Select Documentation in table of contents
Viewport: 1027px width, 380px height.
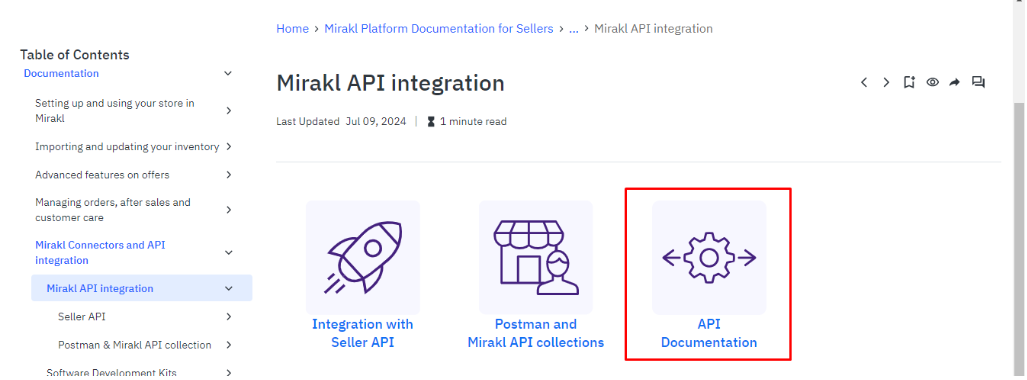click(62, 73)
